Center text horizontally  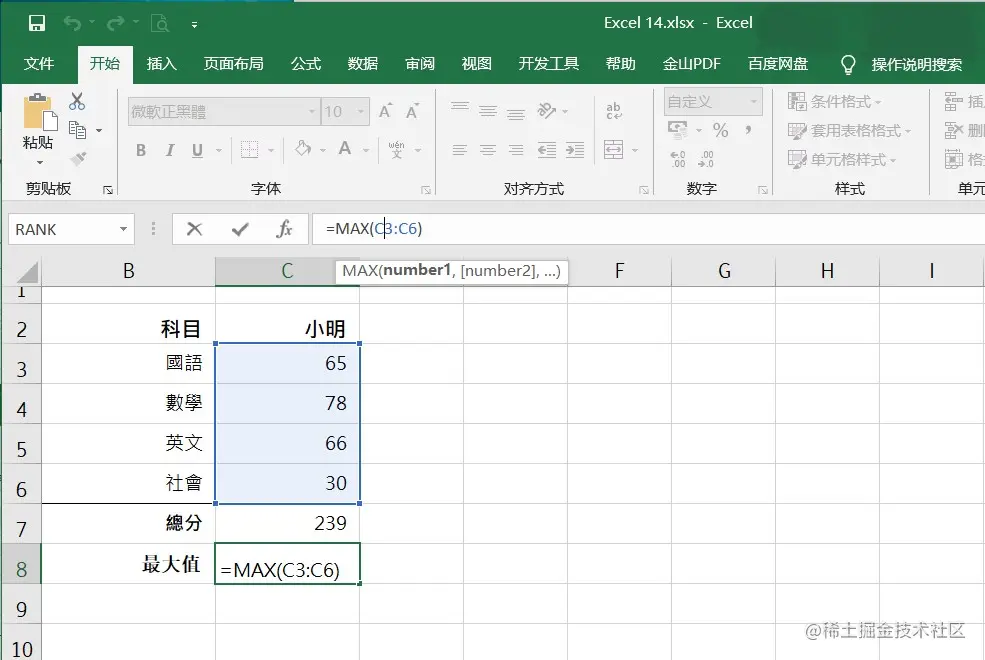coord(488,150)
